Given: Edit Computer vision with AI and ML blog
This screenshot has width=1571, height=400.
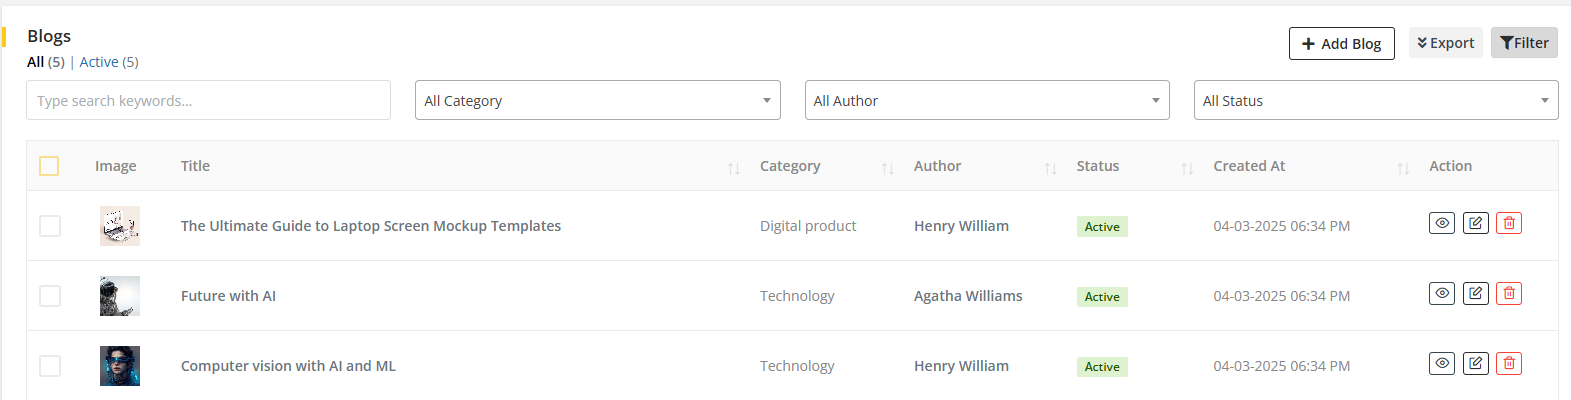Looking at the screenshot, I should [x=1475, y=363].
